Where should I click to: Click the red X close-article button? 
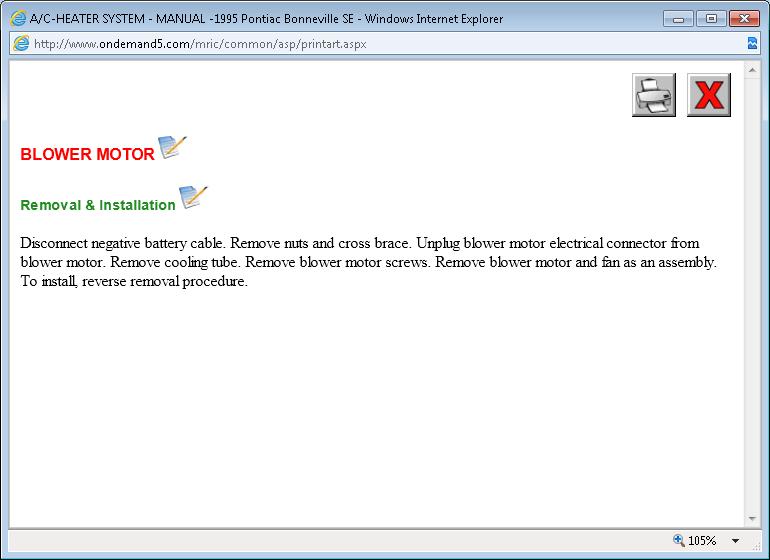pyautogui.click(x=709, y=95)
